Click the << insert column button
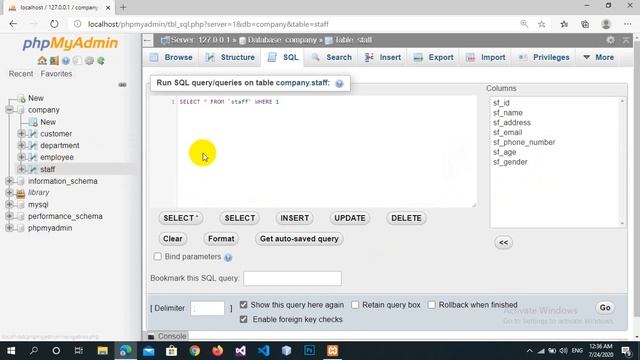Screen dimensions: 640x360 click(503, 242)
